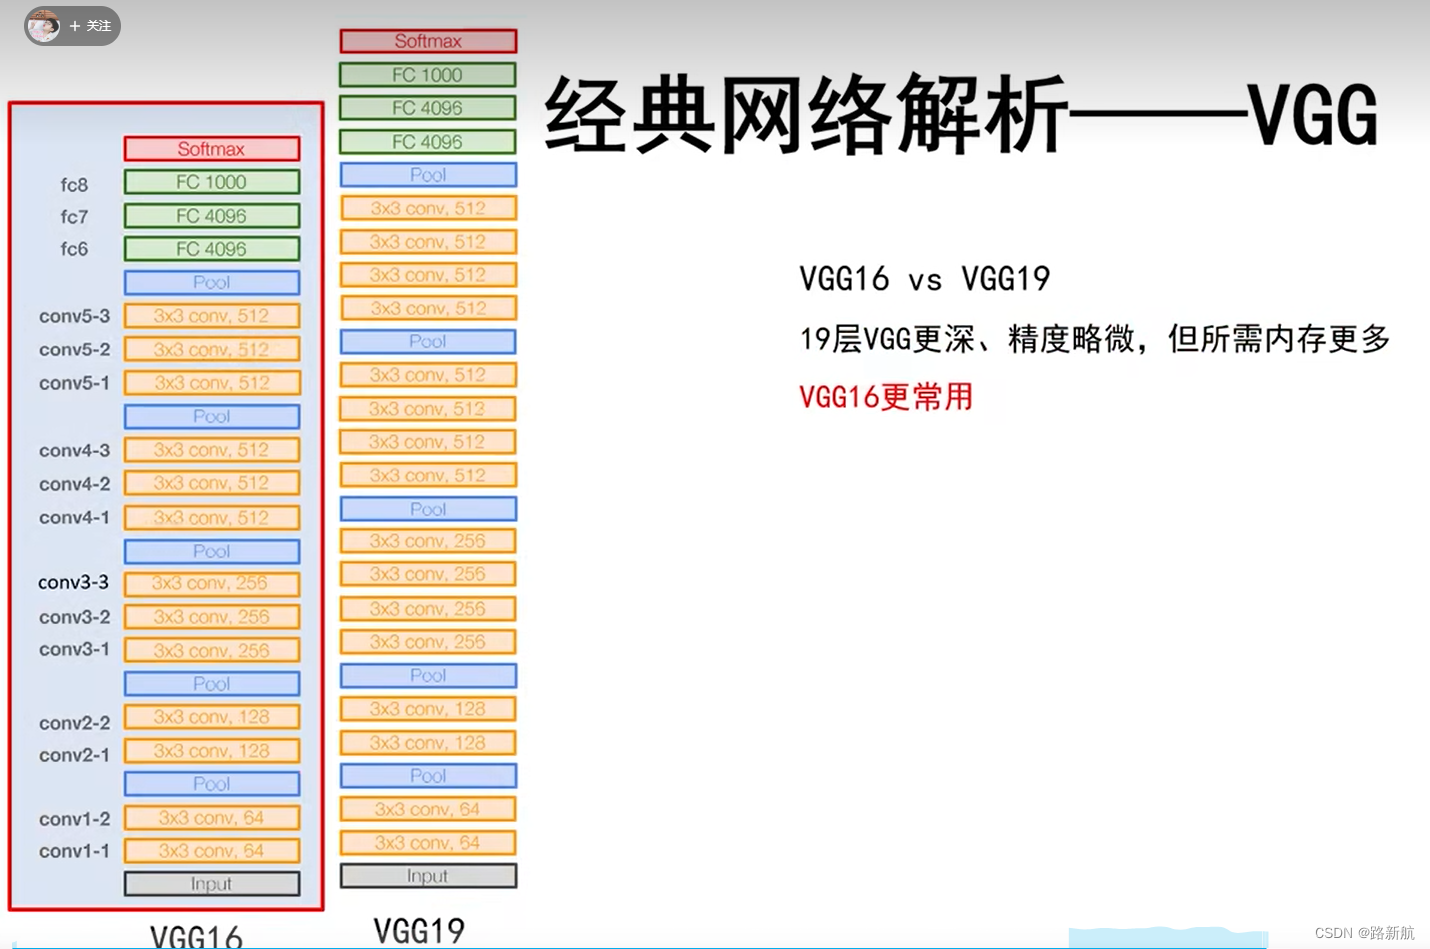The image size is (1430, 949).
Task: Click the Input box of VGG19
Action: point(428,876)
